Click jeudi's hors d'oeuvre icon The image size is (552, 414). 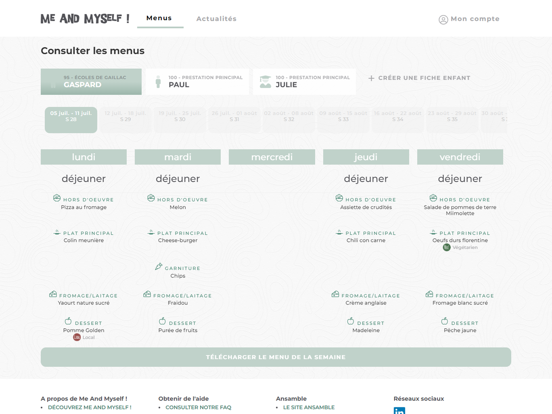339,198
